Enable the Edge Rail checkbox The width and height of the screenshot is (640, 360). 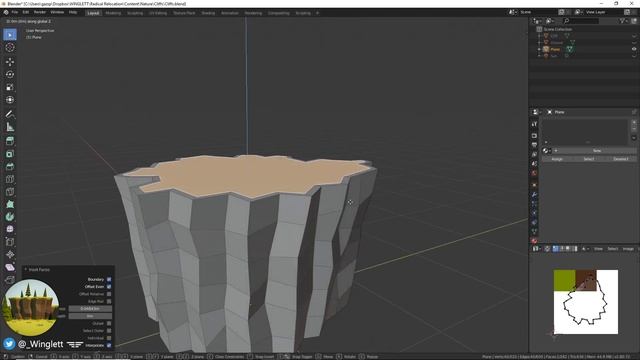coord(109,302)
